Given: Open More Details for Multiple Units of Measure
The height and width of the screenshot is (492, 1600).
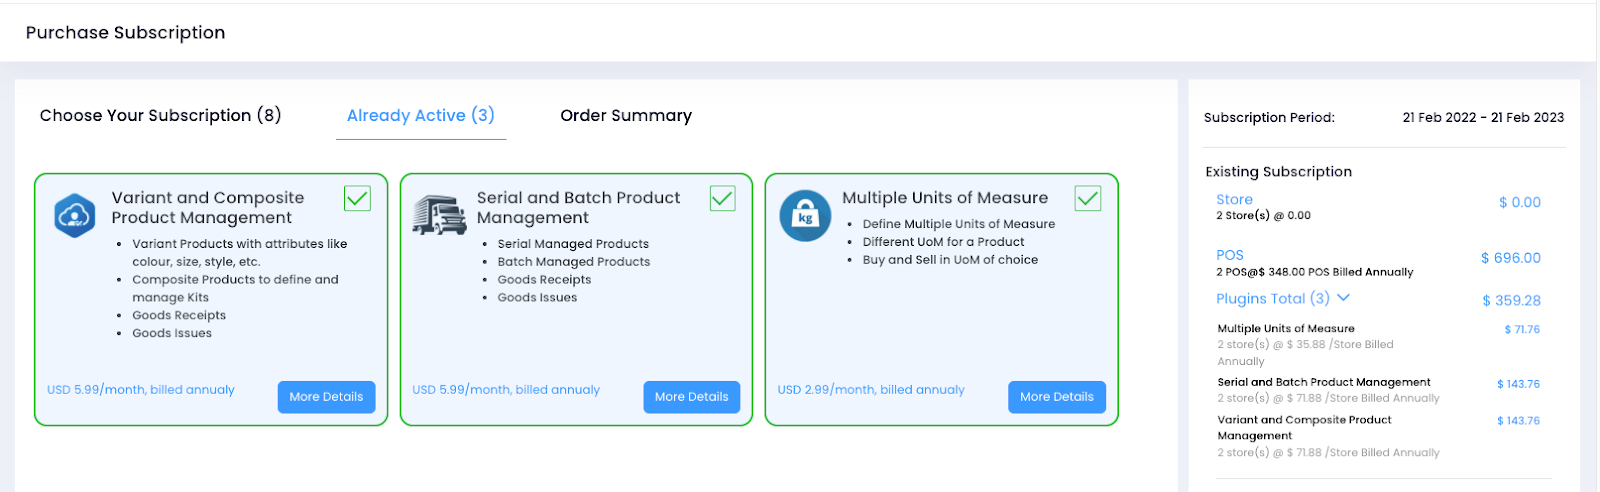Looking at the screenshot, I should [x=1056, y=397].
